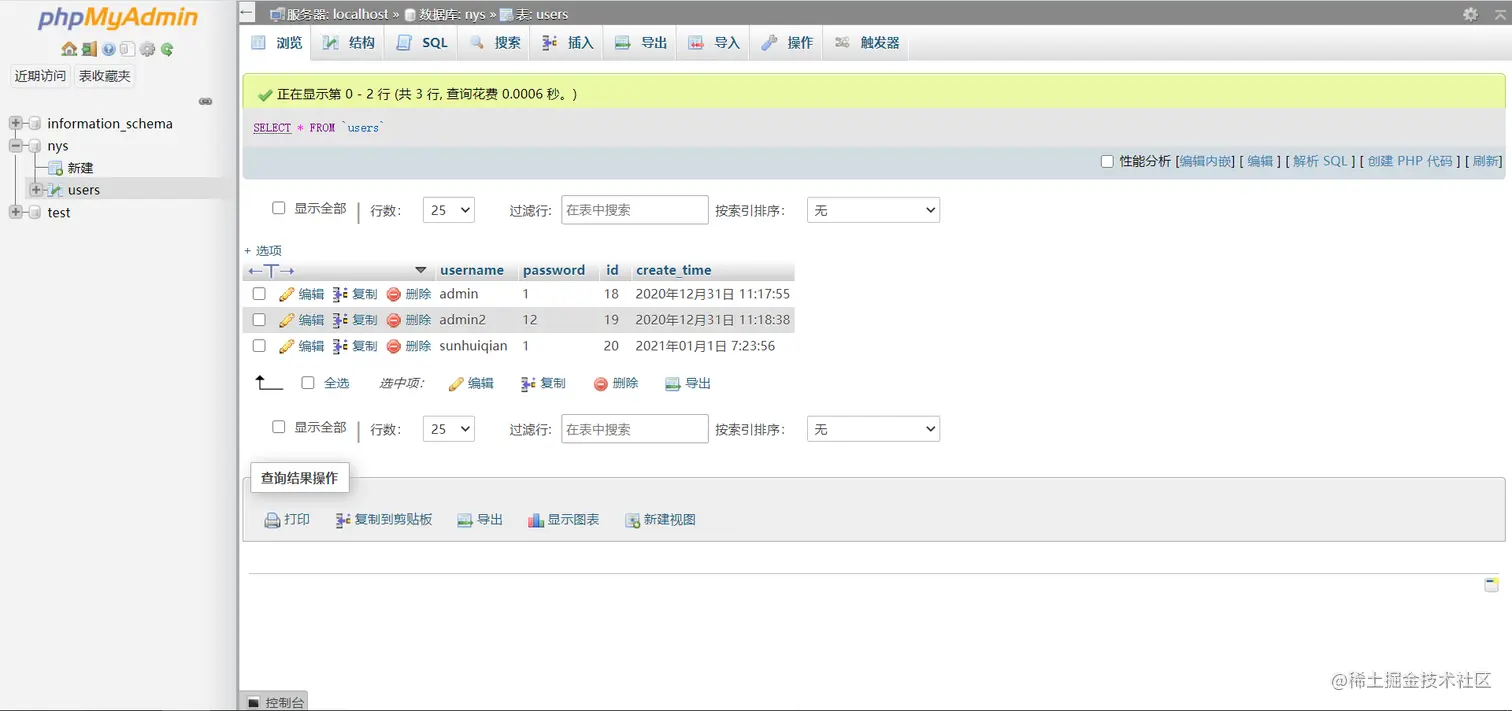Open the 导出 export tab
This screenshot has height=711, width=1512.
coord(641,43)
